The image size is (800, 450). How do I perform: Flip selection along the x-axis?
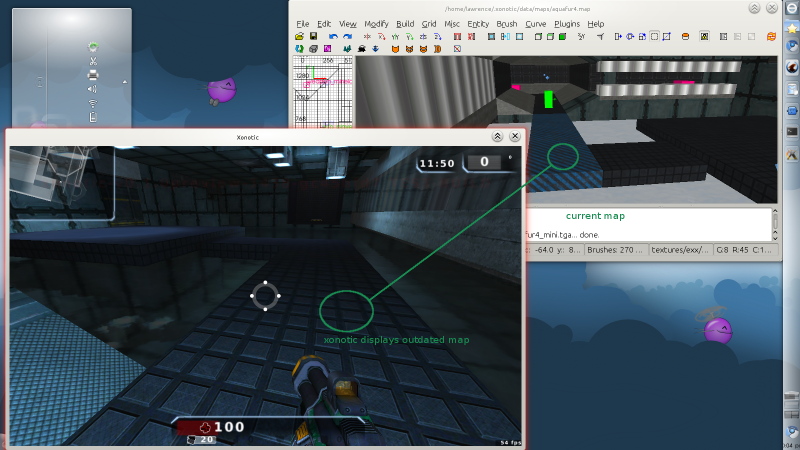coord(367,37)
